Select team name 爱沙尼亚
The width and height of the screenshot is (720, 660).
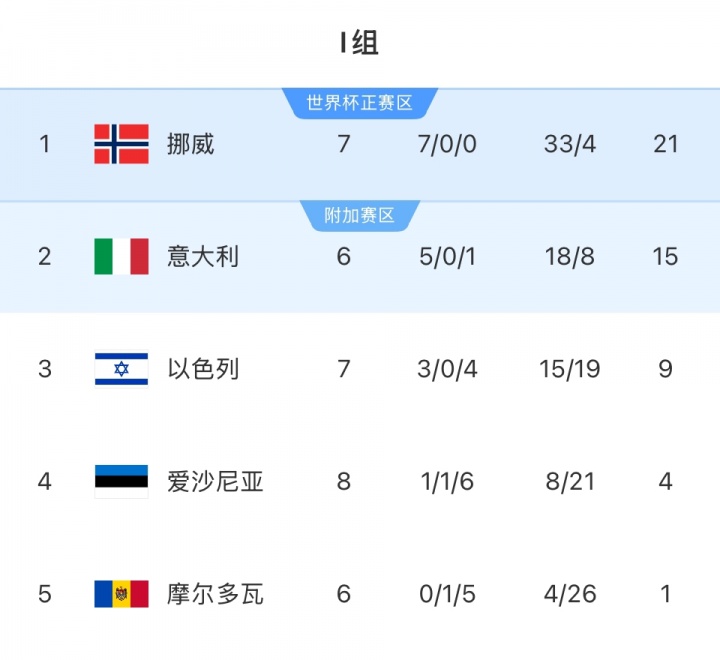point(215,481)
